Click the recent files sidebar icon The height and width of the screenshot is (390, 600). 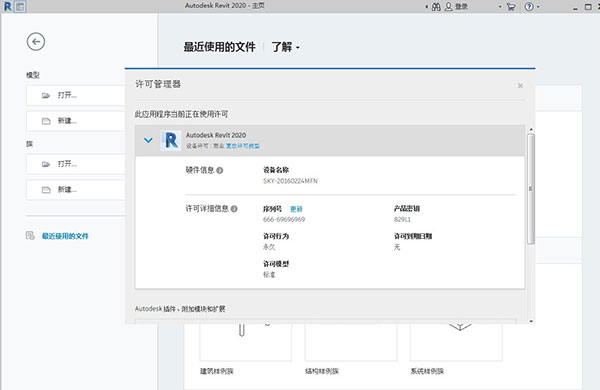30,236
